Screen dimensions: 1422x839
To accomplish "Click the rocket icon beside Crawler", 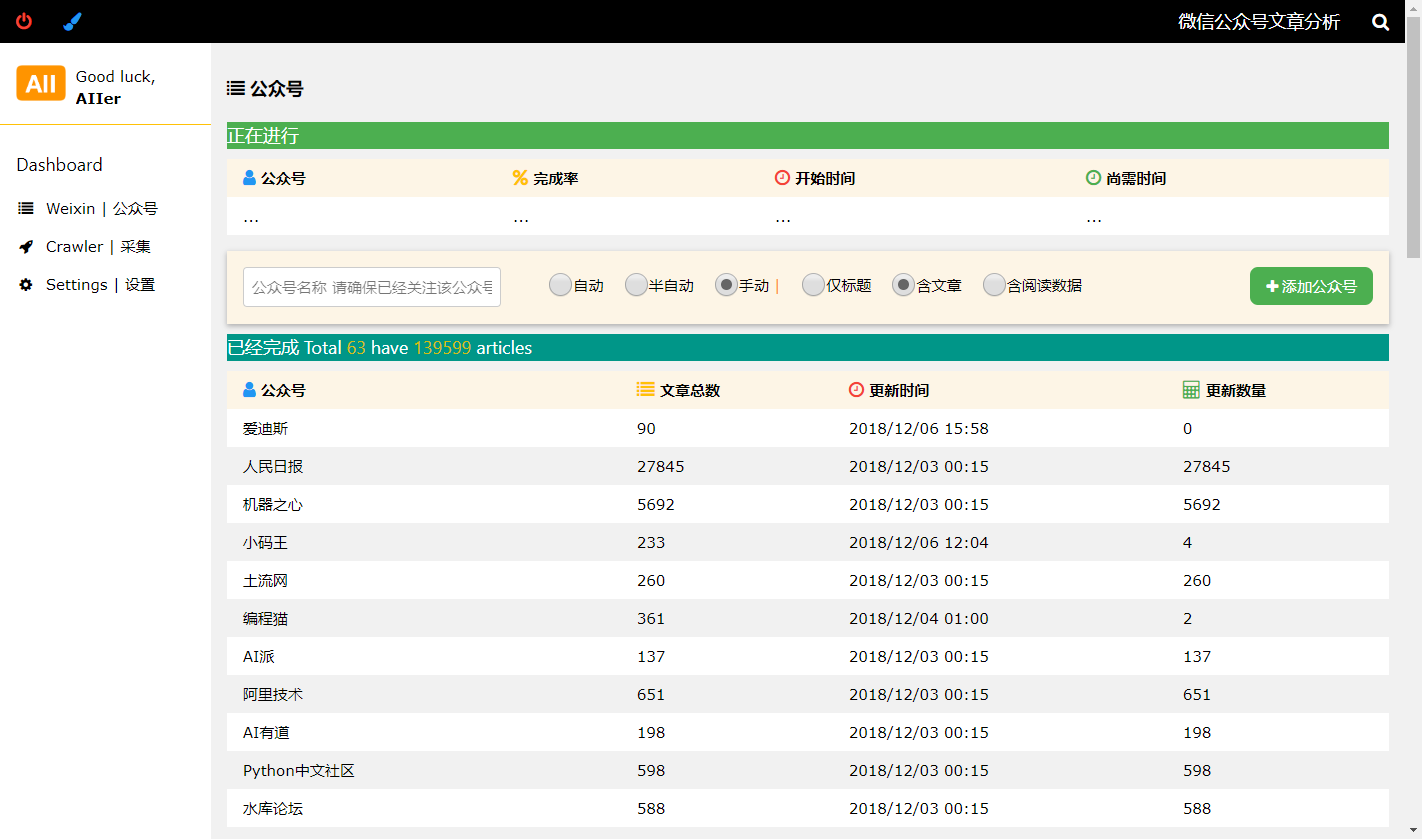I will 26,247.
